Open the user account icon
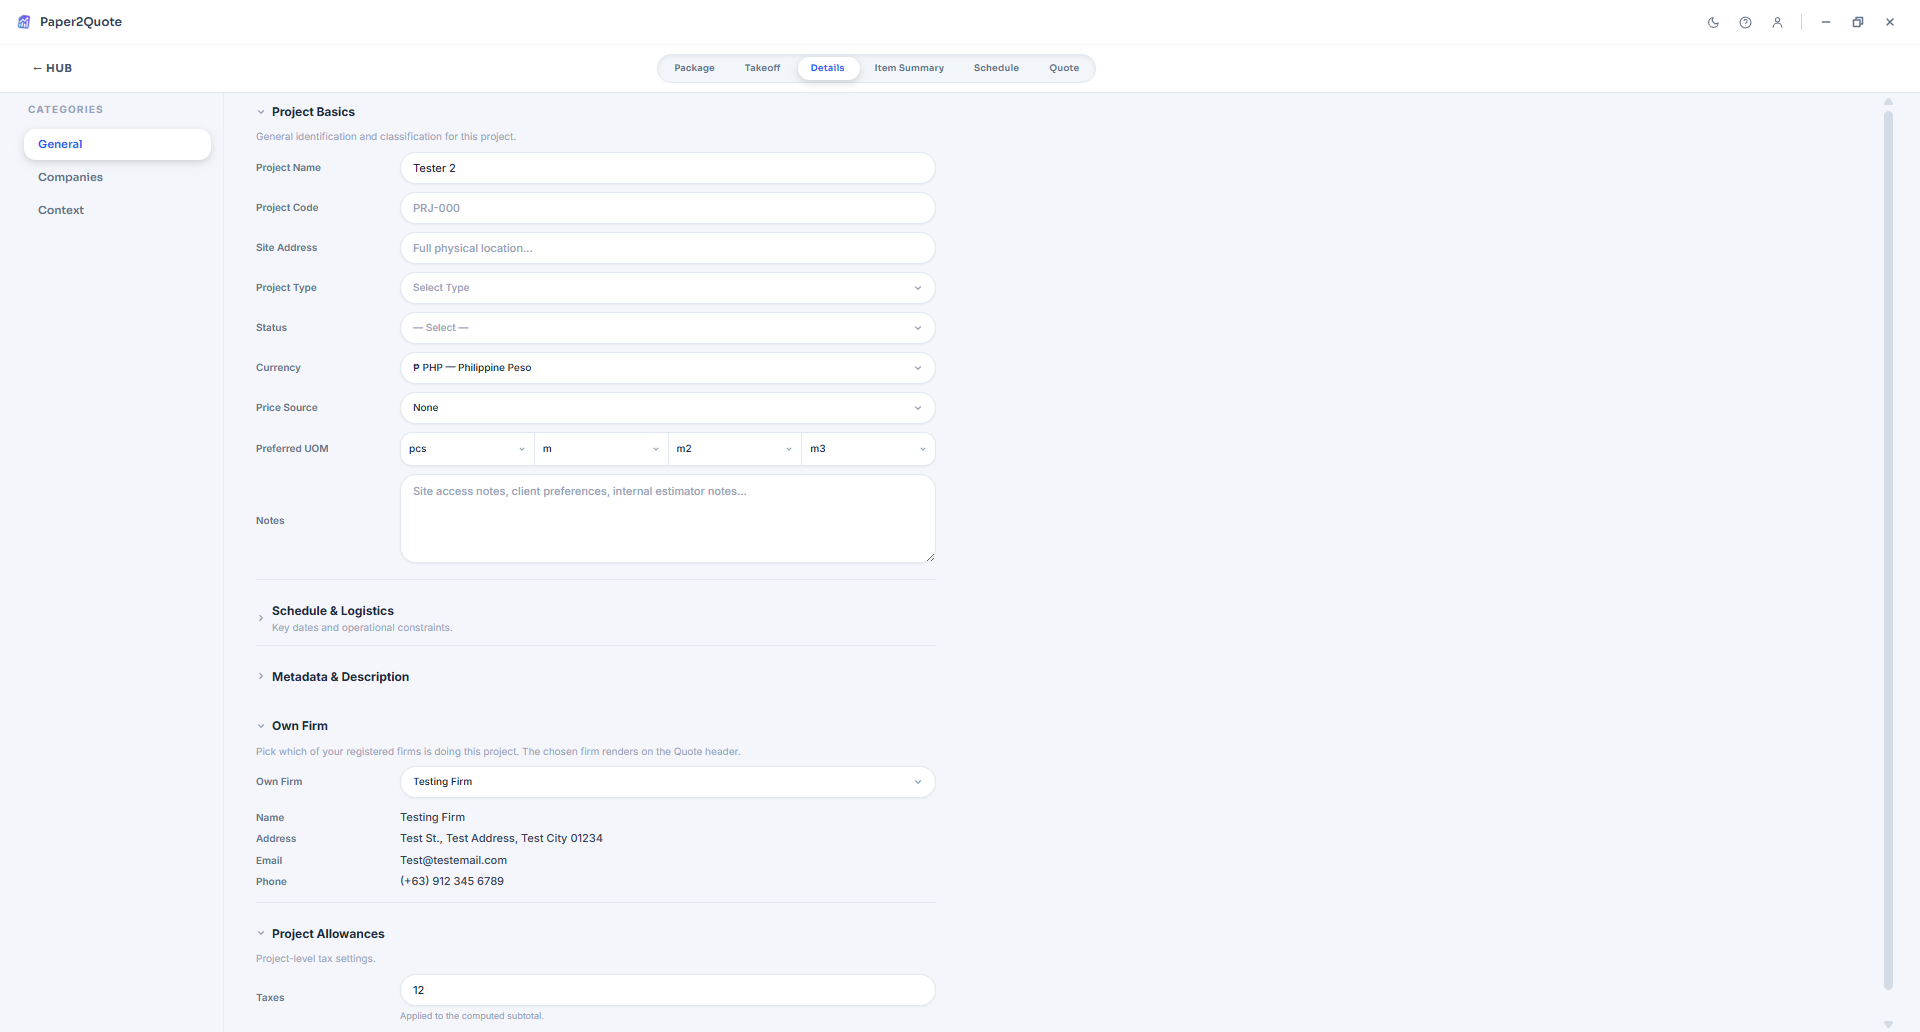This screenshot has height=1032, width=1920. [1777, 22]
